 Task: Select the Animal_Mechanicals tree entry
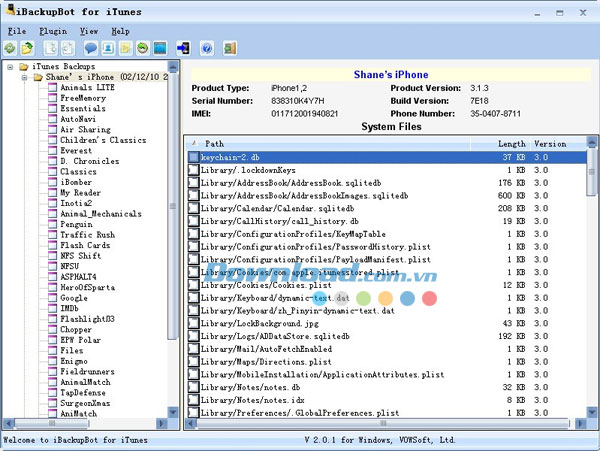(x=101, y=213)
